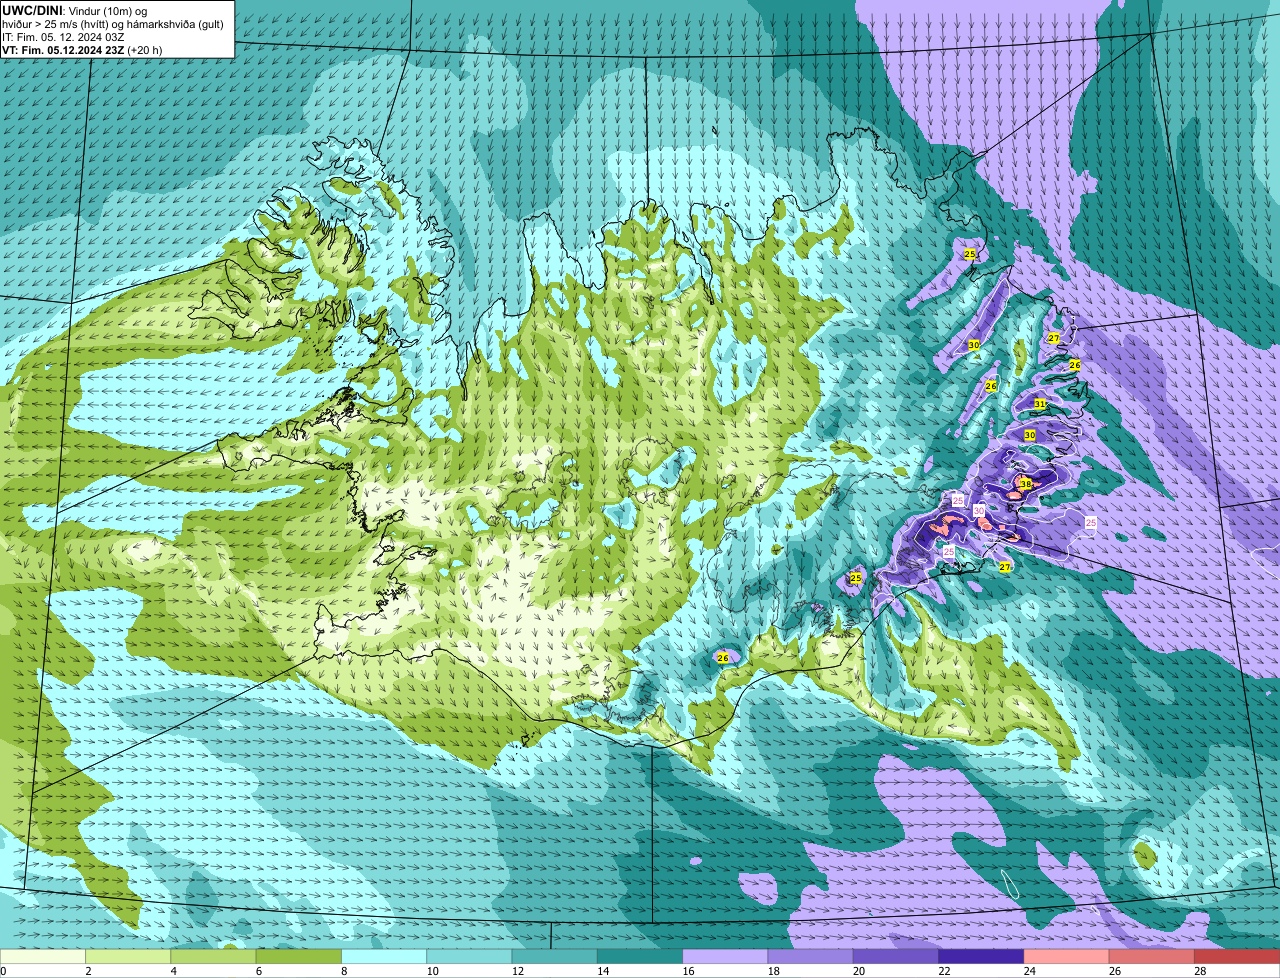The image size is (1280, 978).
Task: Select the red legend swatch above 28 m/s
Action: (x=1237, y=957)
